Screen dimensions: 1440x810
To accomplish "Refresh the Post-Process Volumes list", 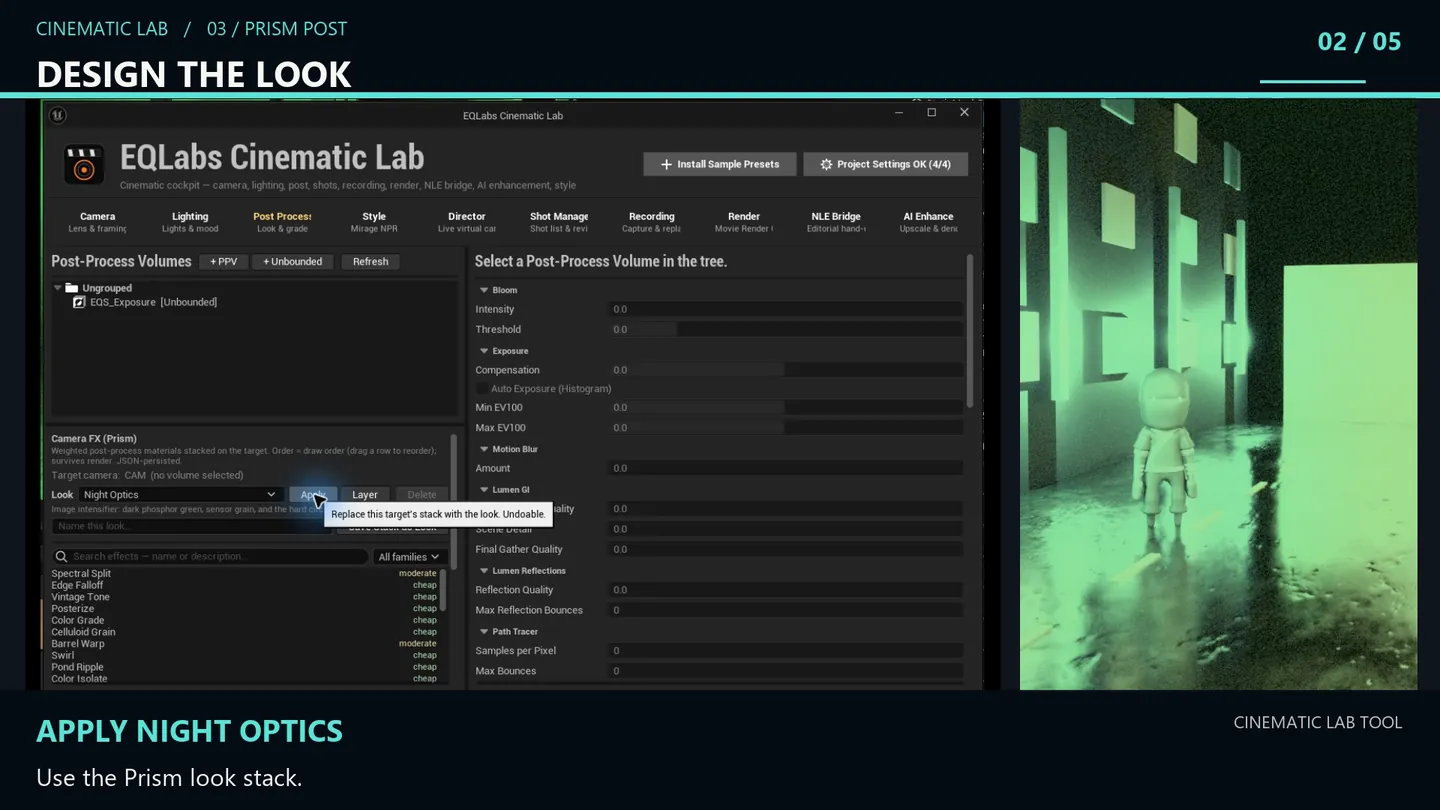I will click(371, 262).
